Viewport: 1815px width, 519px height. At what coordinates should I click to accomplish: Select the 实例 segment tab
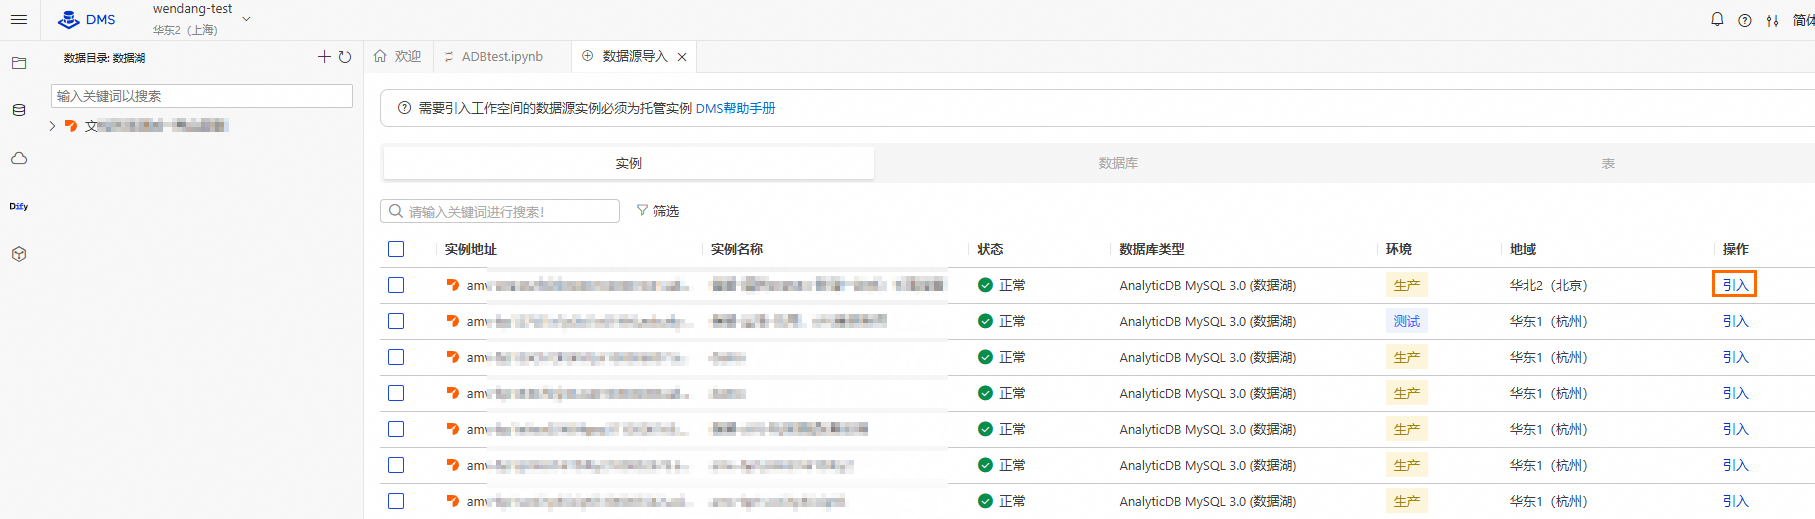[629, 163]
